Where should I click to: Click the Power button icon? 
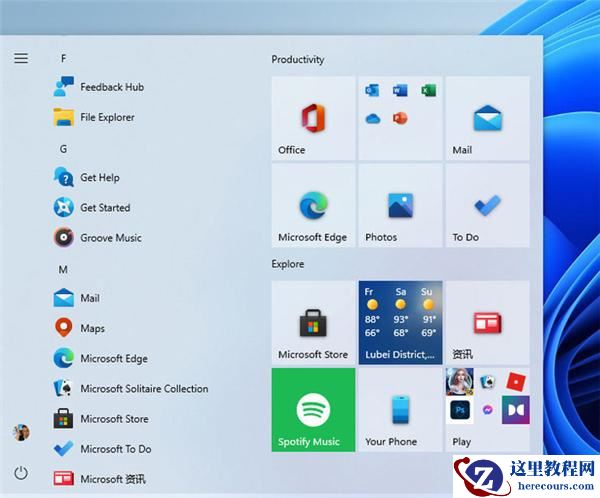[21, 473]
